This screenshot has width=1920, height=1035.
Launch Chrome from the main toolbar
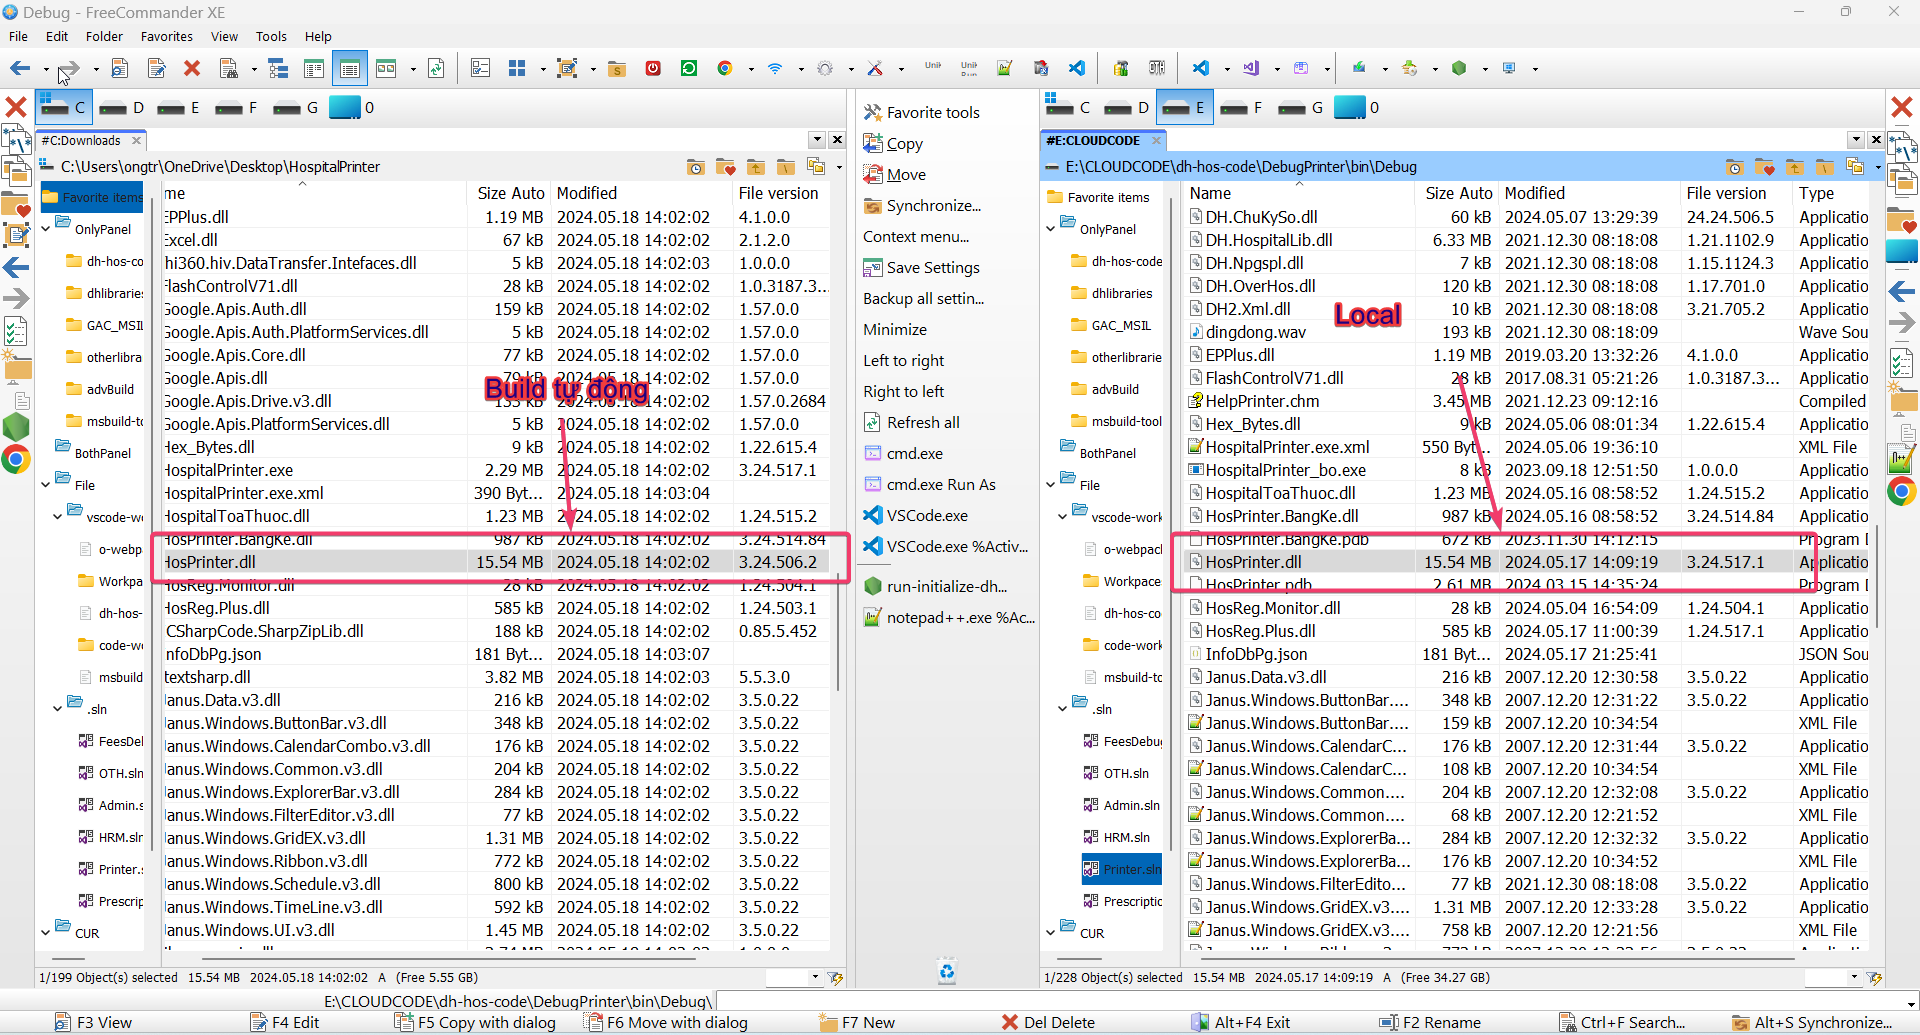725,68
